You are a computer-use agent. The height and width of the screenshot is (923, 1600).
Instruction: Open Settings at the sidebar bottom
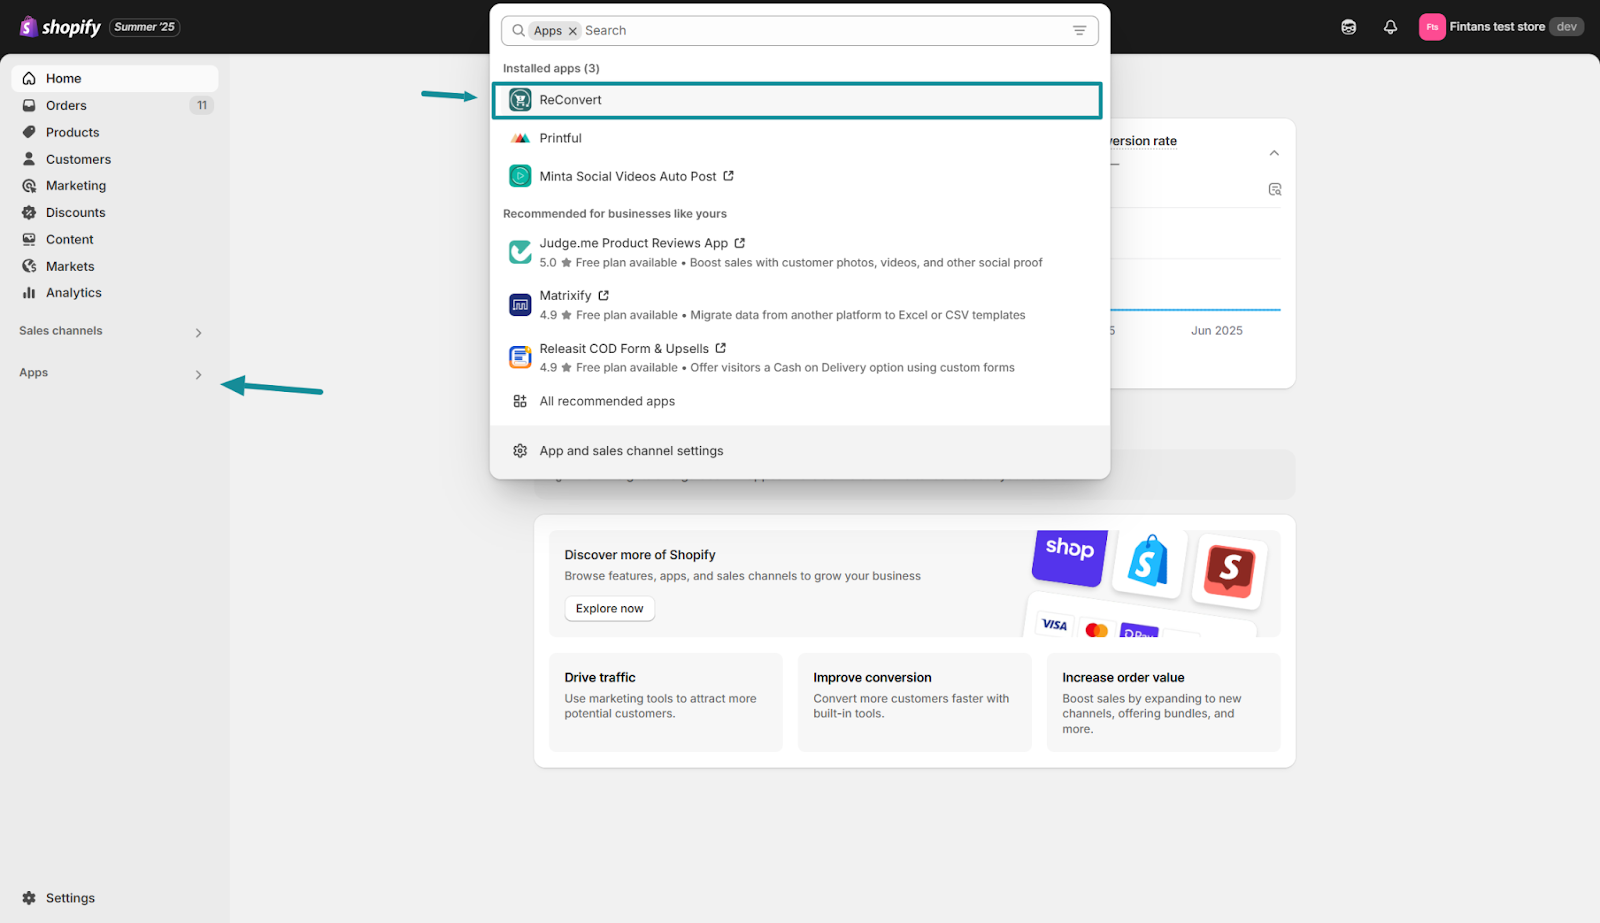pos(115,898)
